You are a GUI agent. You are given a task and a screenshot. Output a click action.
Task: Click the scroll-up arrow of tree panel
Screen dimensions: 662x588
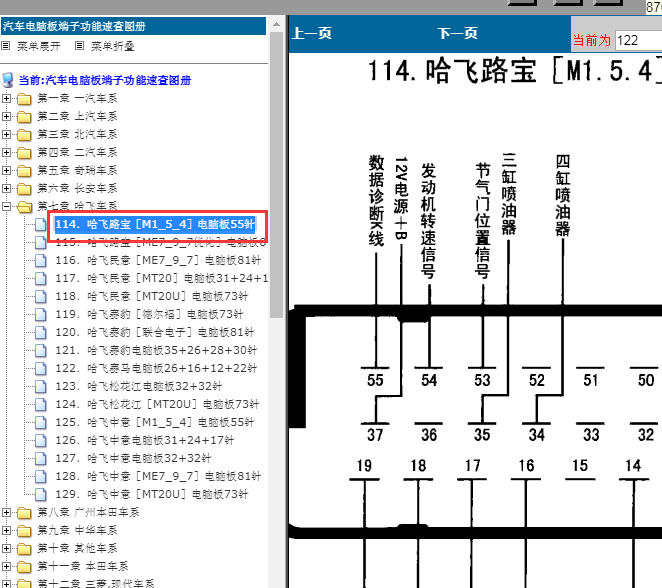277,24
